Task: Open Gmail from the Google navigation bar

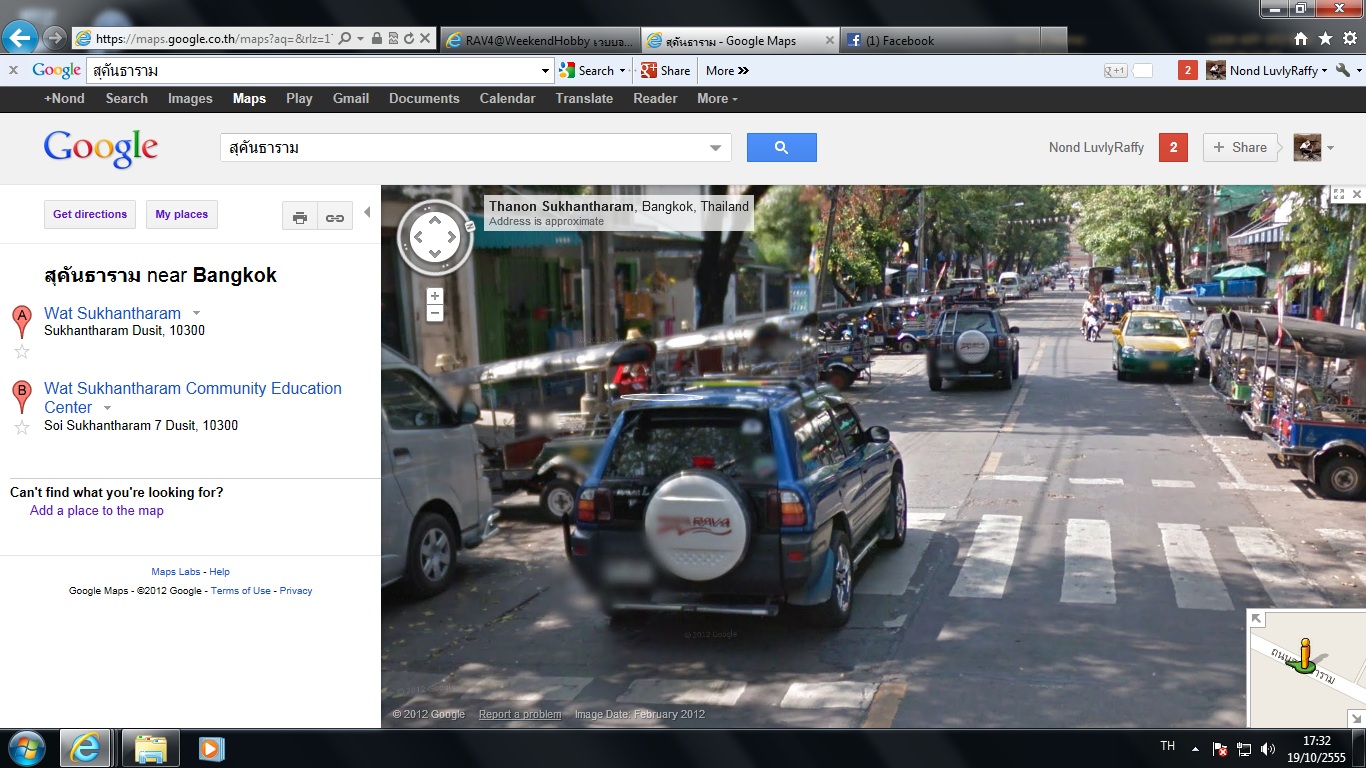Action: [351, 99]
